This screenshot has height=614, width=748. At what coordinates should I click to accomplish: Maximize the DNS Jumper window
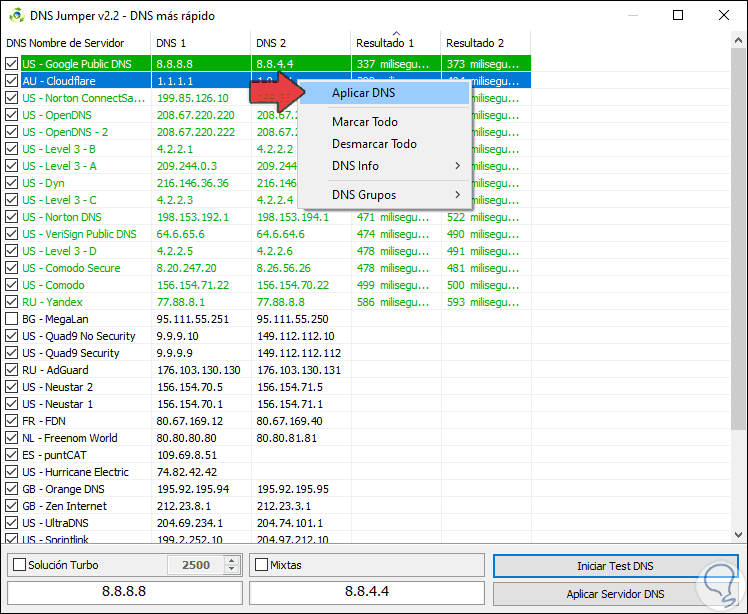(x=678, y=16)
